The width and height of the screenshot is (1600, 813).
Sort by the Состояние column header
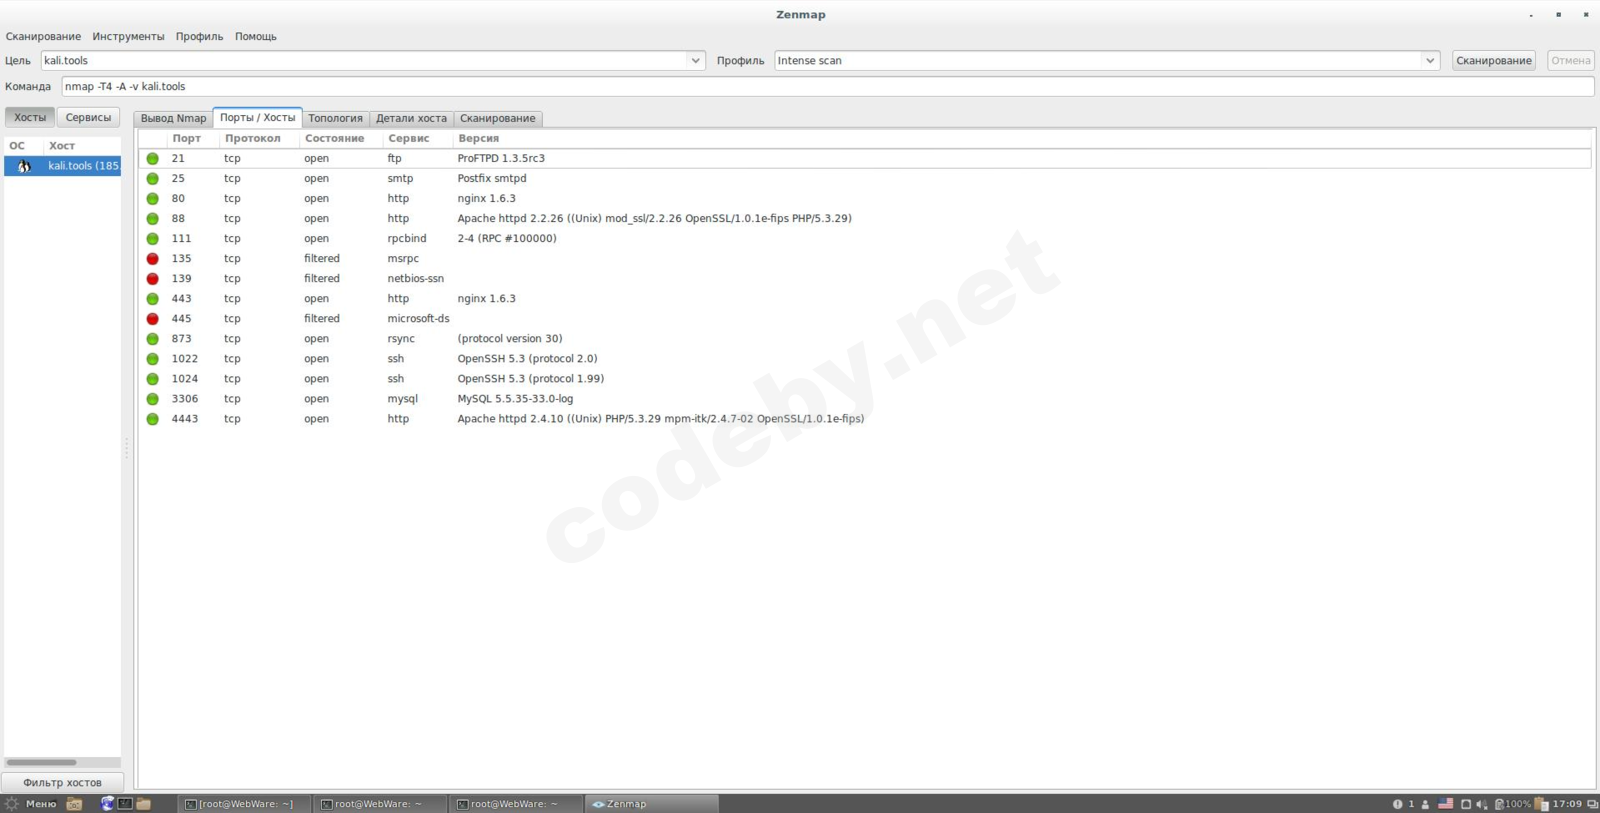click(x=341, y=138)
